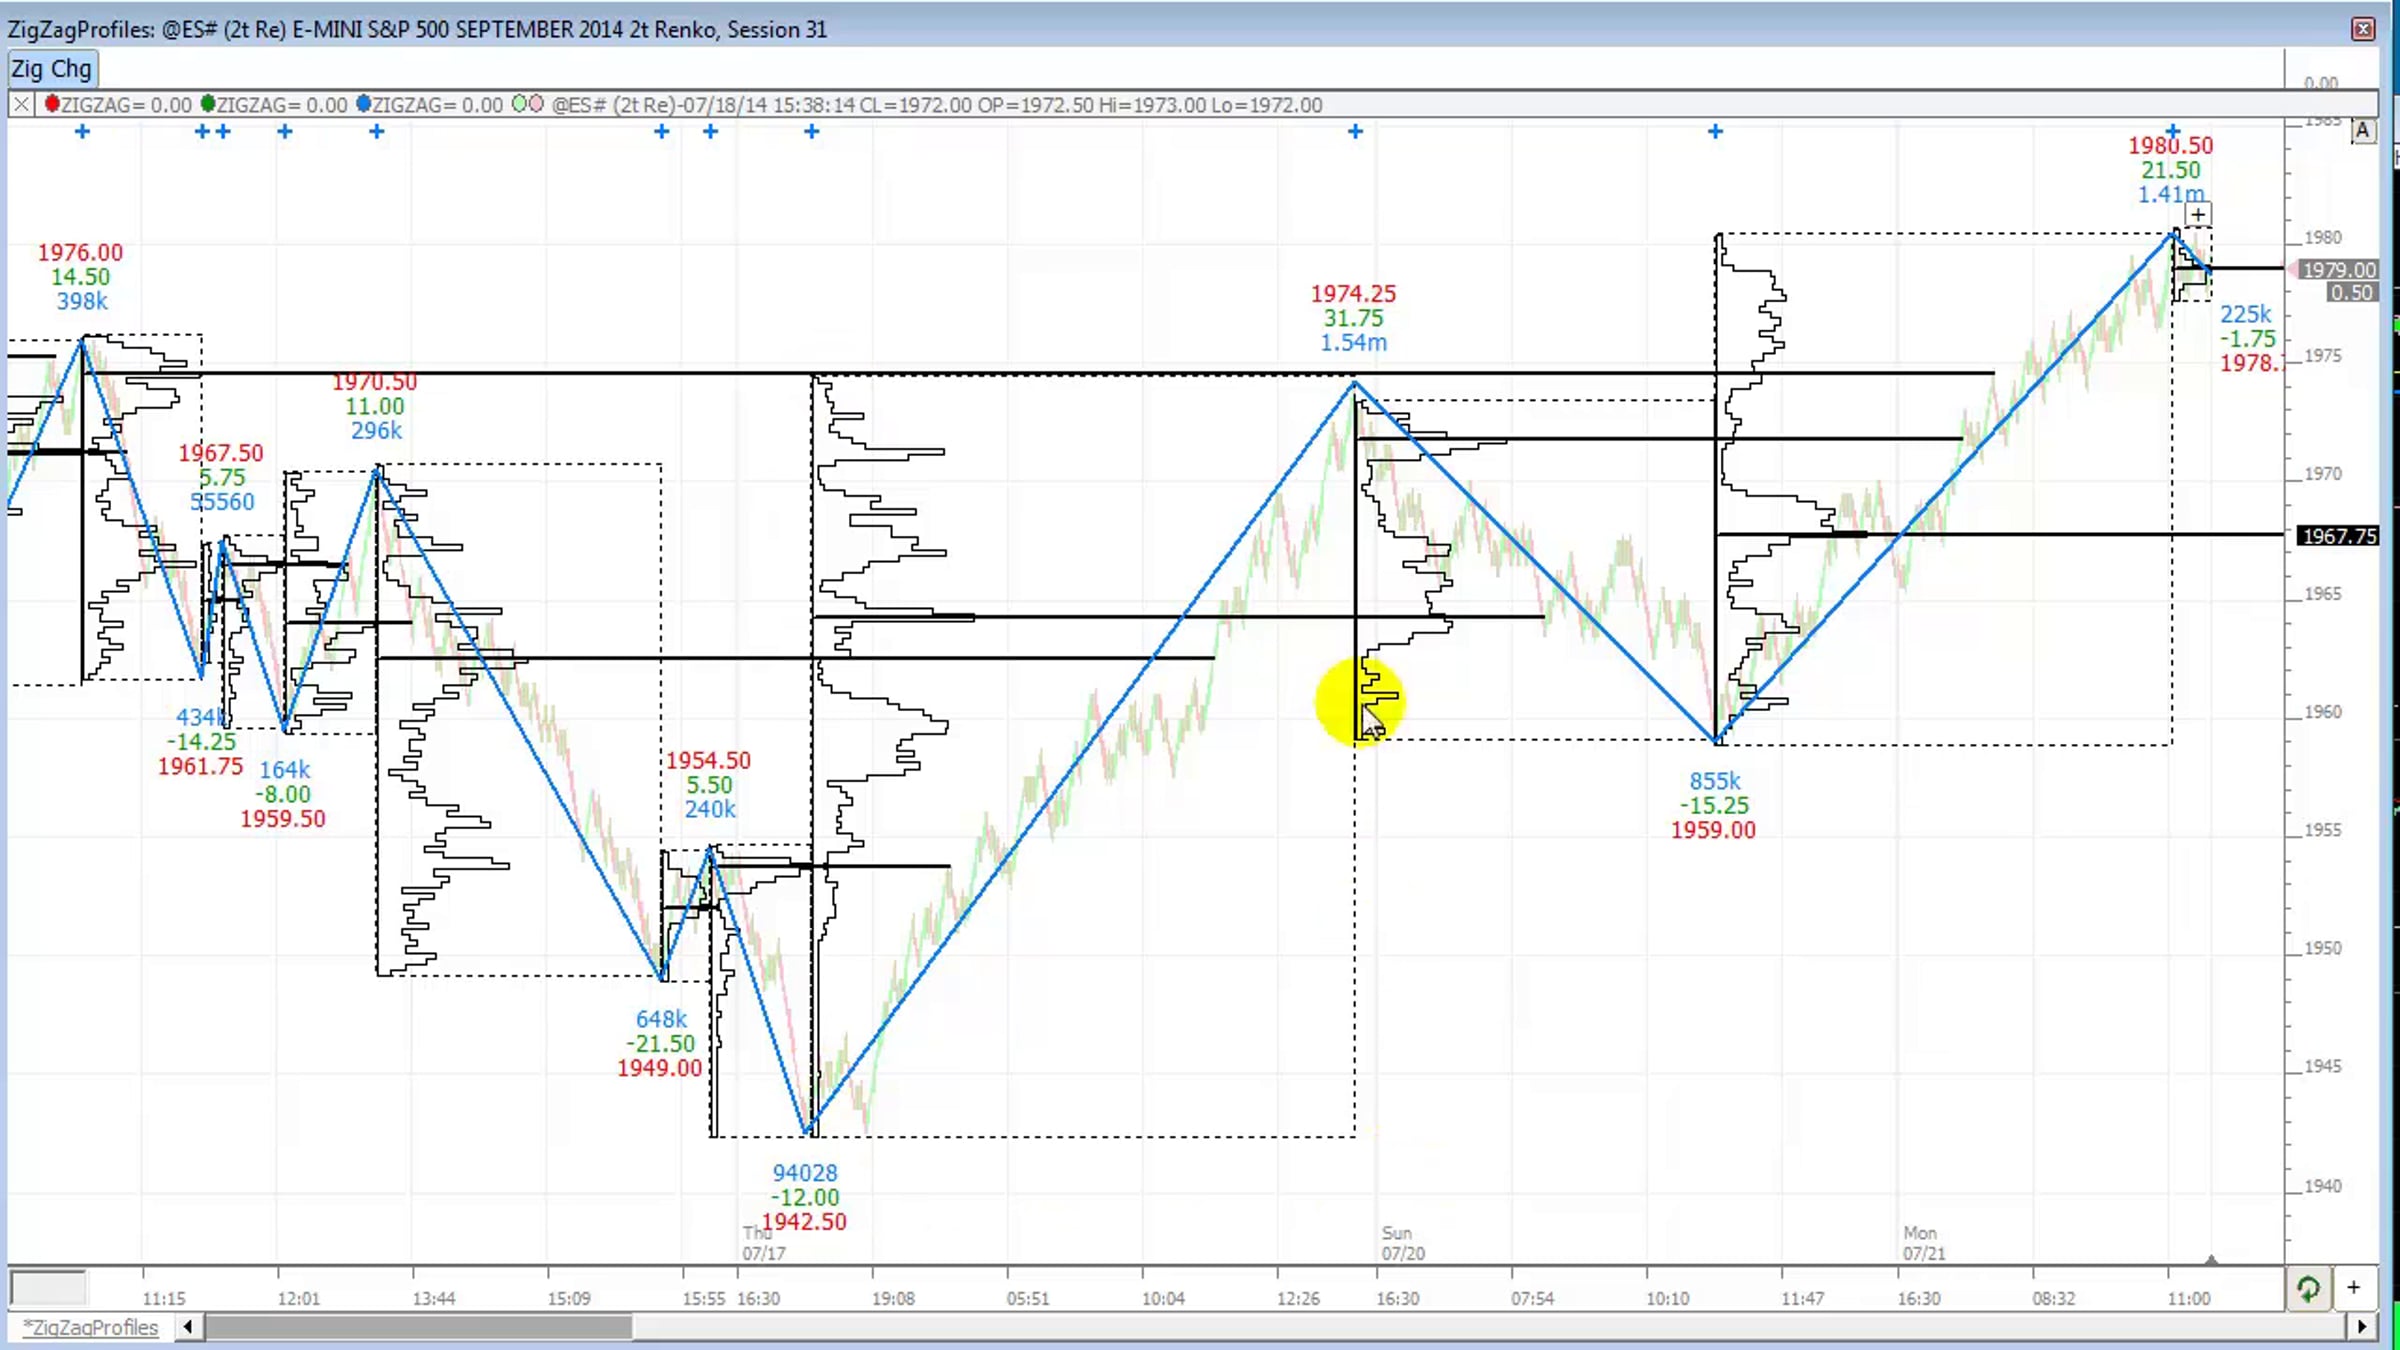Click the red 1967.50 peak label

point(221,454)
